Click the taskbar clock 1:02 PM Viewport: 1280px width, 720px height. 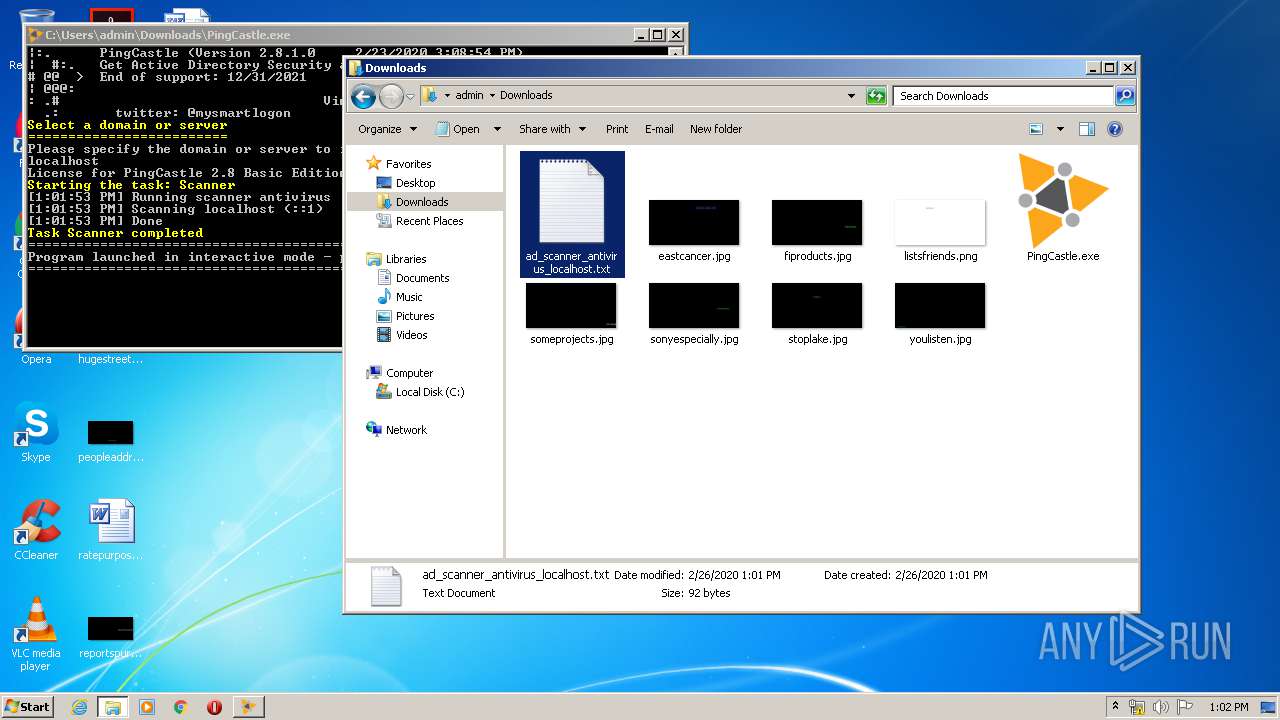click(1228, 707)
